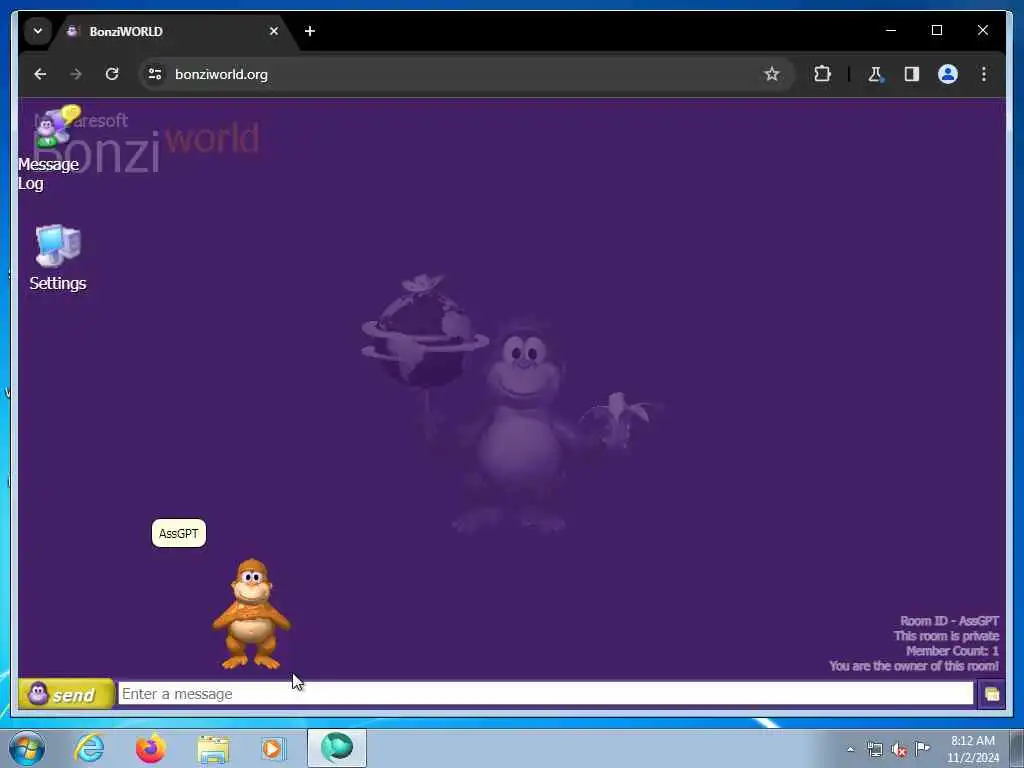Launch Firefox from the taskbar
Viewport: 1024px width, 768px height.
(x=151, y=748)
